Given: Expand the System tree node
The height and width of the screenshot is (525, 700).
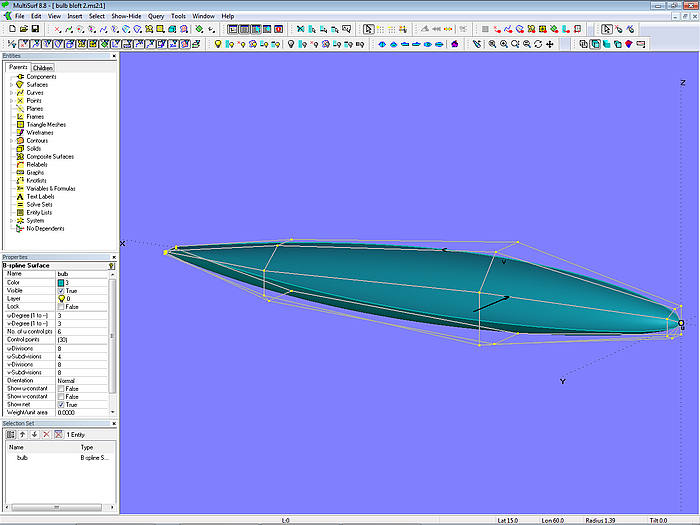Looking at the screenshot, I should [11, 220].
